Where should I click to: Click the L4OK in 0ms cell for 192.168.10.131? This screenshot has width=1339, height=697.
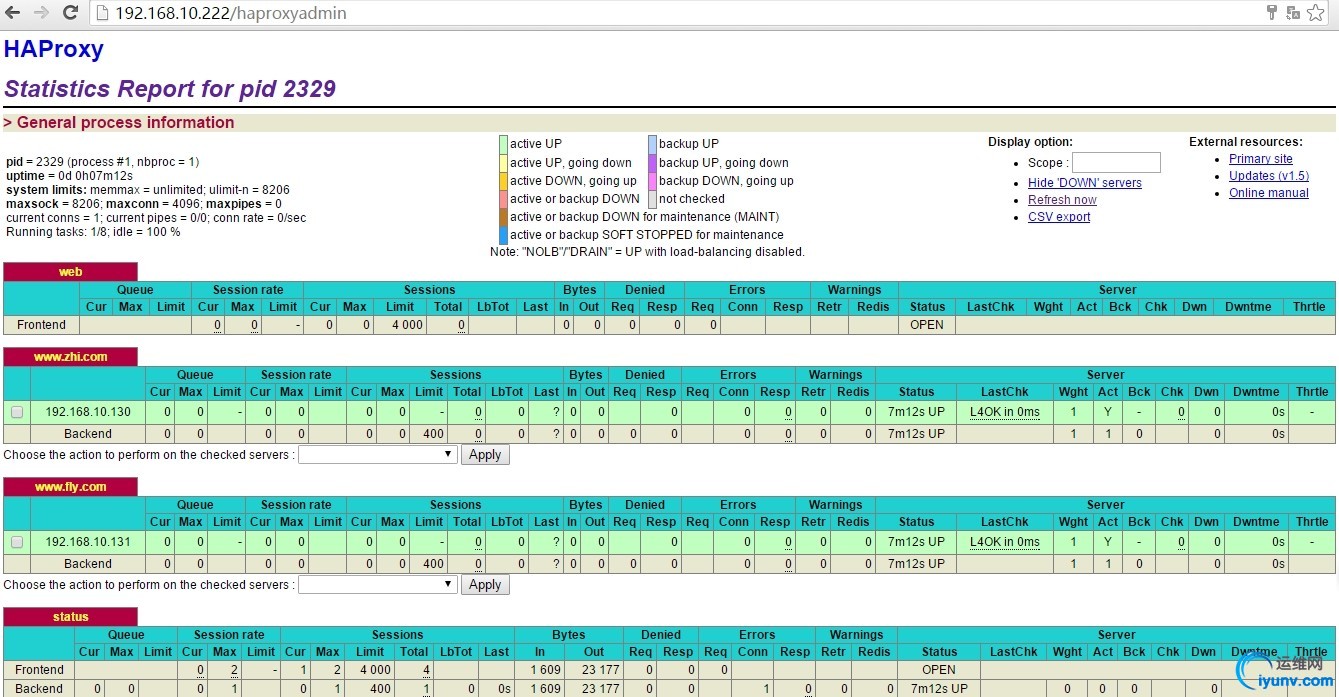1004,542
